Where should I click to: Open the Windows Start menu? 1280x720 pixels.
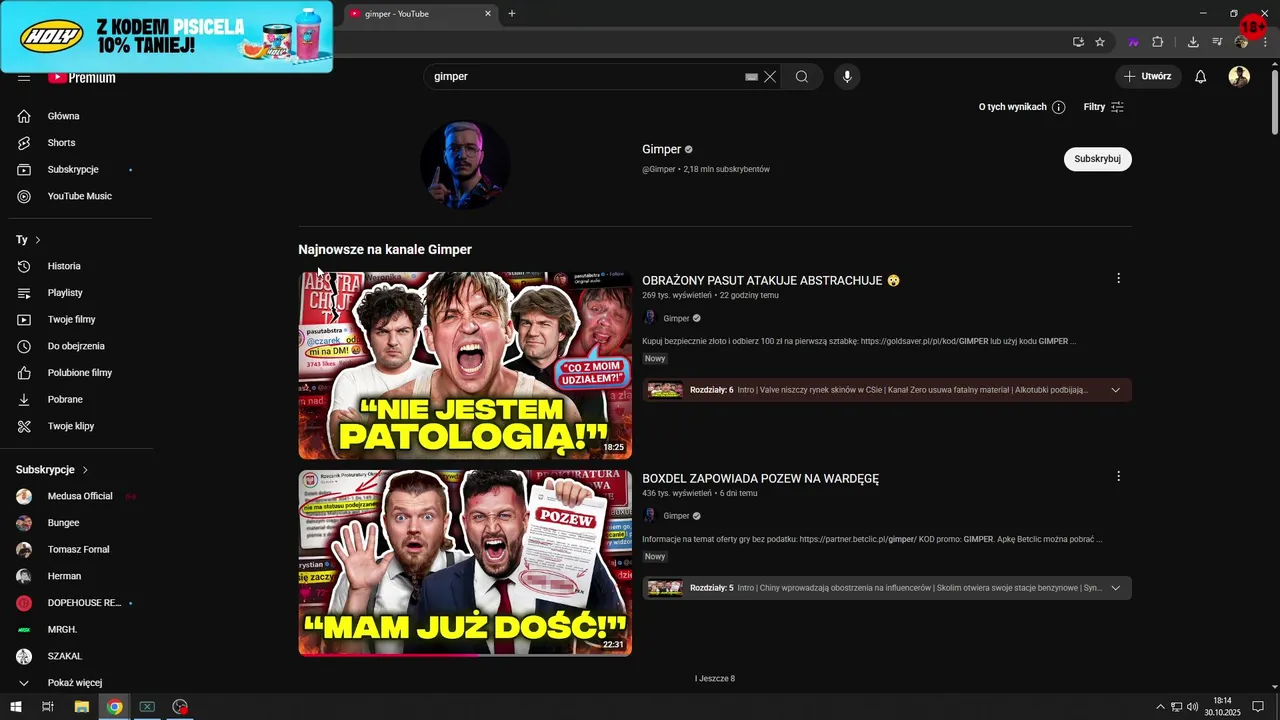16,707
